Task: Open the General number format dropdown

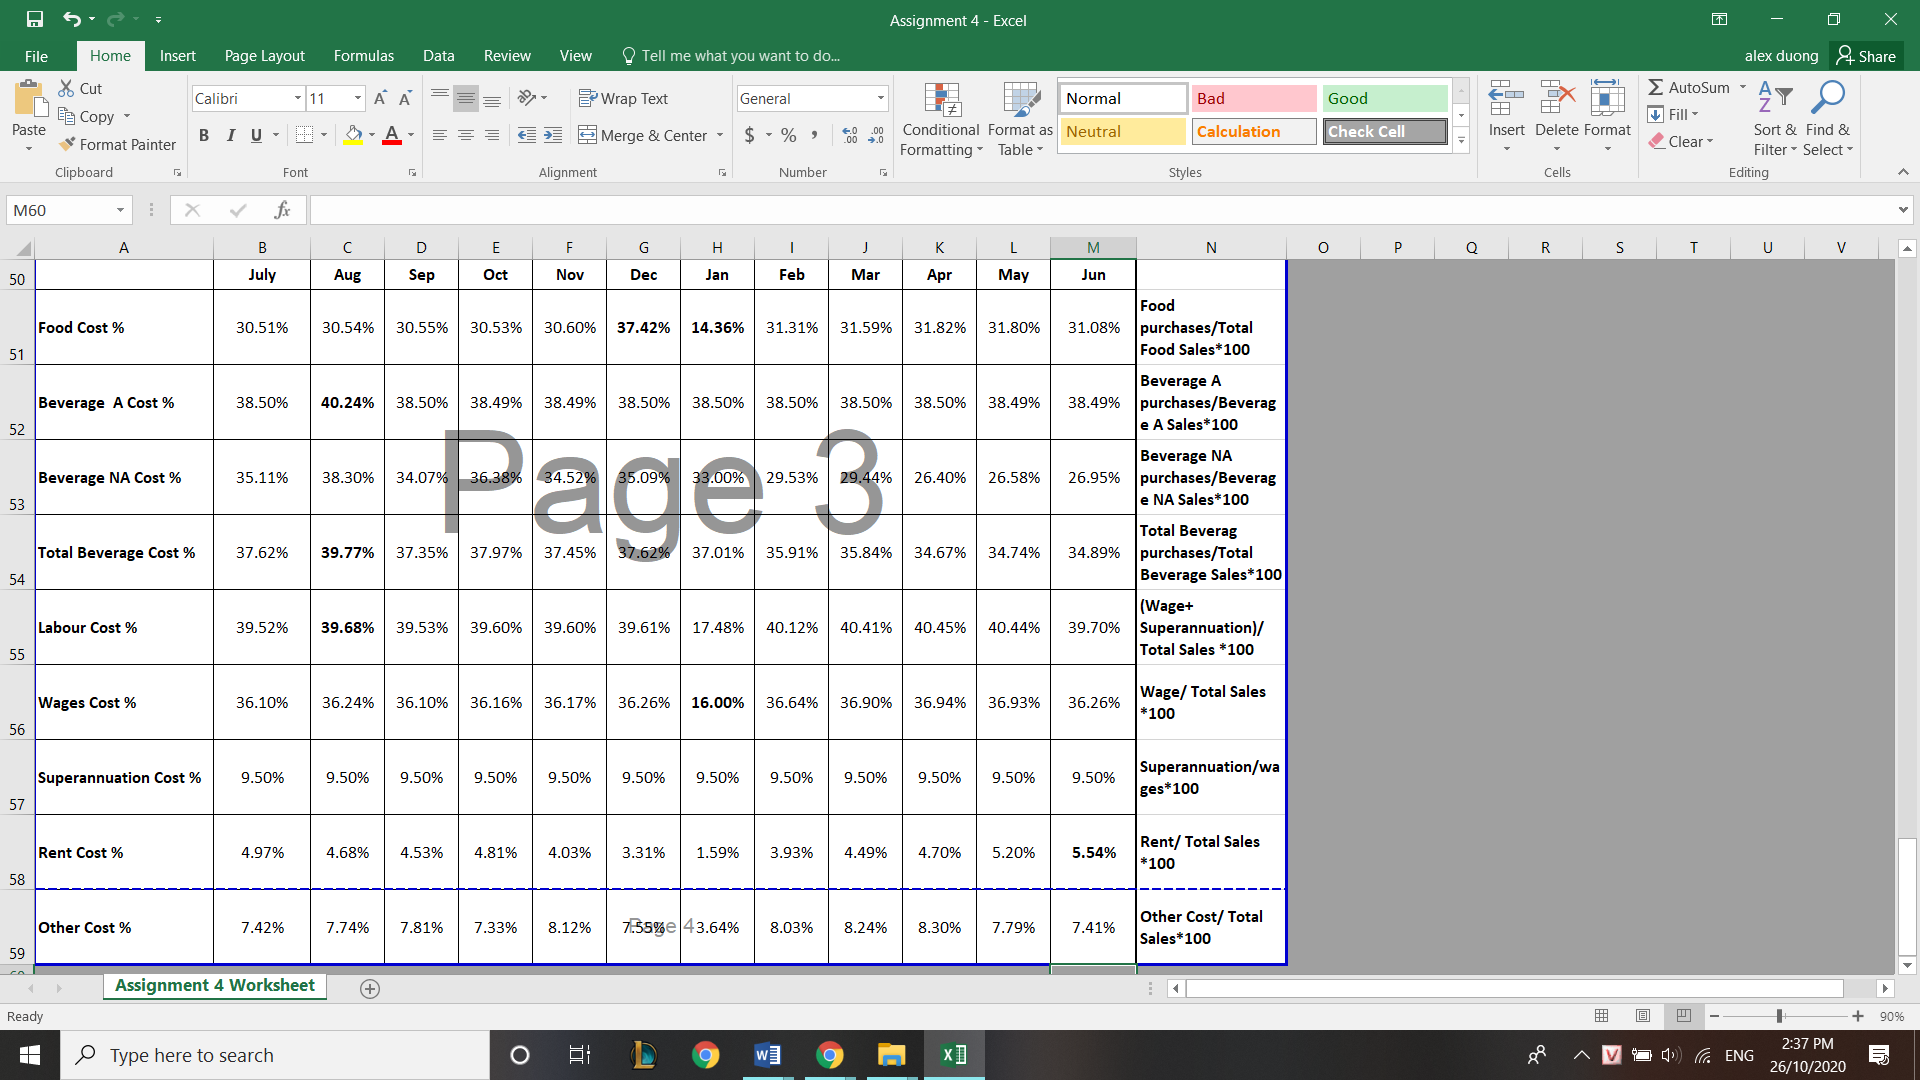Action: pos(880,98)
